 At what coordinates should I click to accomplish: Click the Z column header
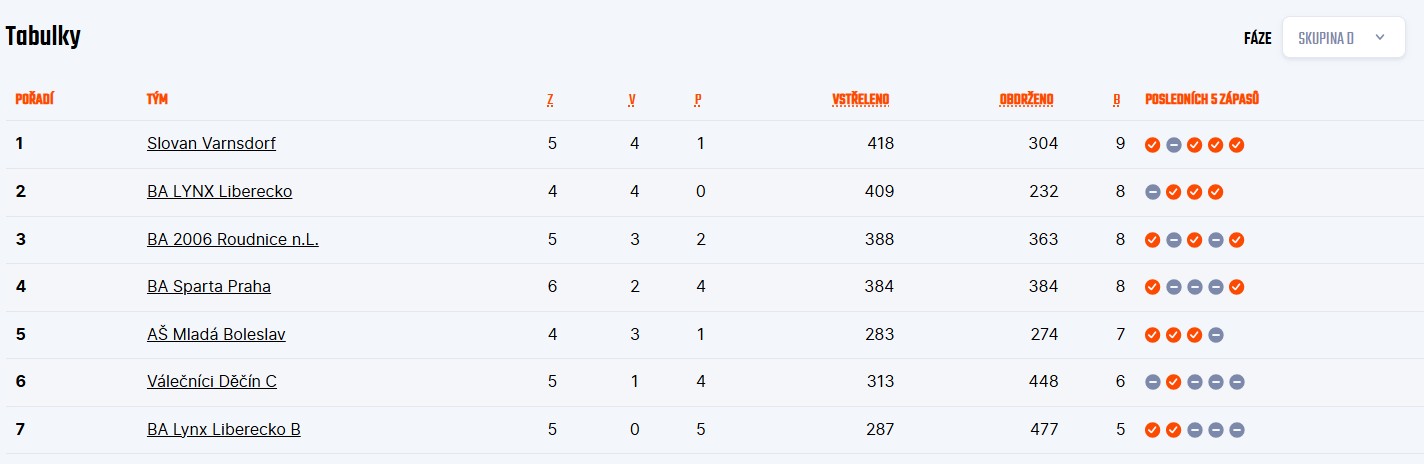(x=550, y=99)
